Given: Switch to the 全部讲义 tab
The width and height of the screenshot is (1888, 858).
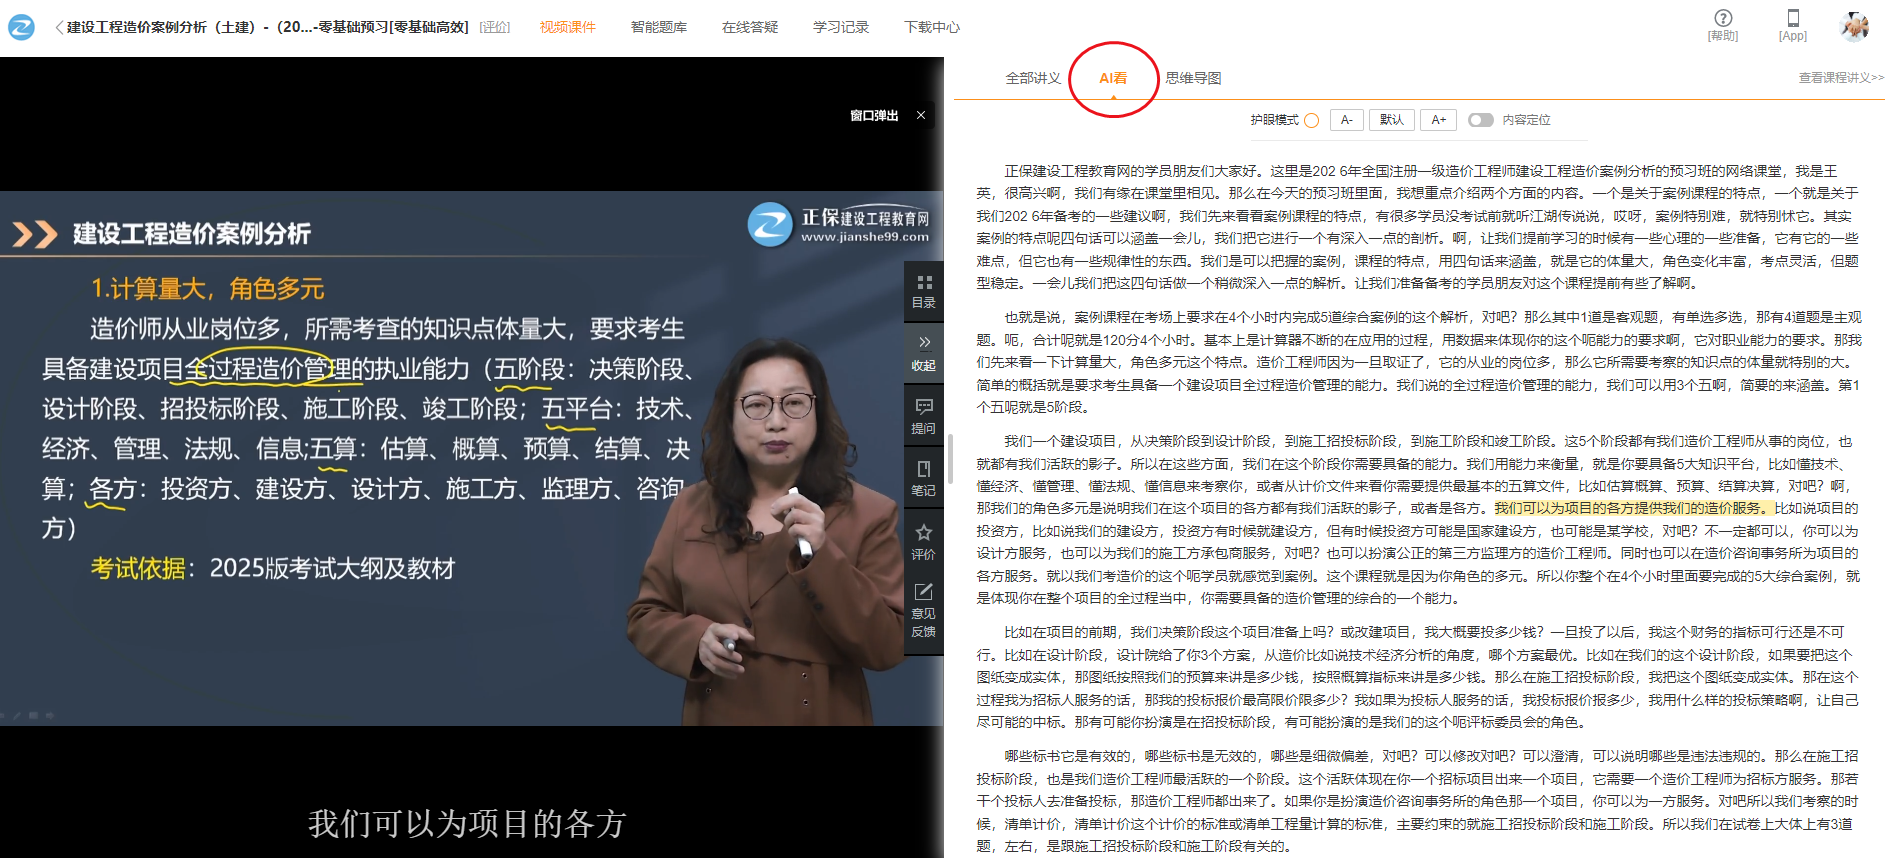Looking at the screenshot, I should [x=1032, y=78].
